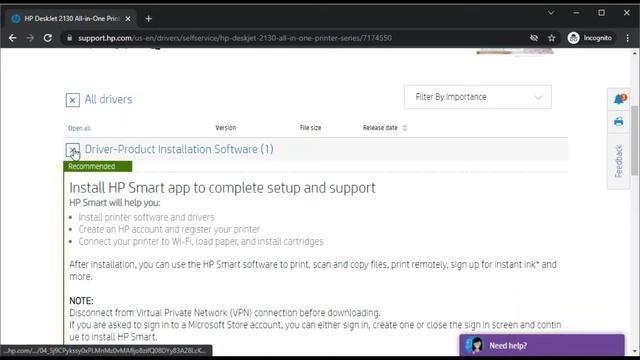The height and width of the screenshot is (360, 640).
Task: Open the Feedback side tab
Action: point(619,161)
